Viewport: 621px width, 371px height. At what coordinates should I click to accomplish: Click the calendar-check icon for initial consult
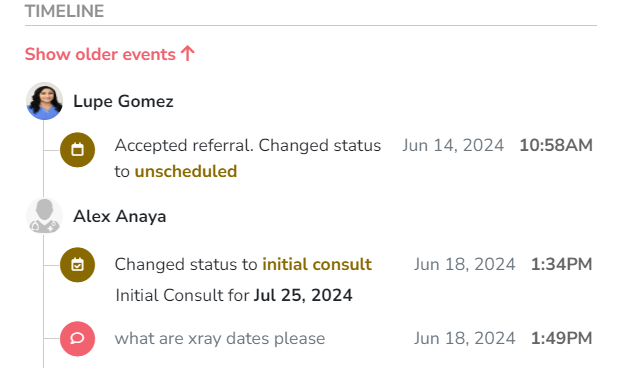[x=77, y=264]
